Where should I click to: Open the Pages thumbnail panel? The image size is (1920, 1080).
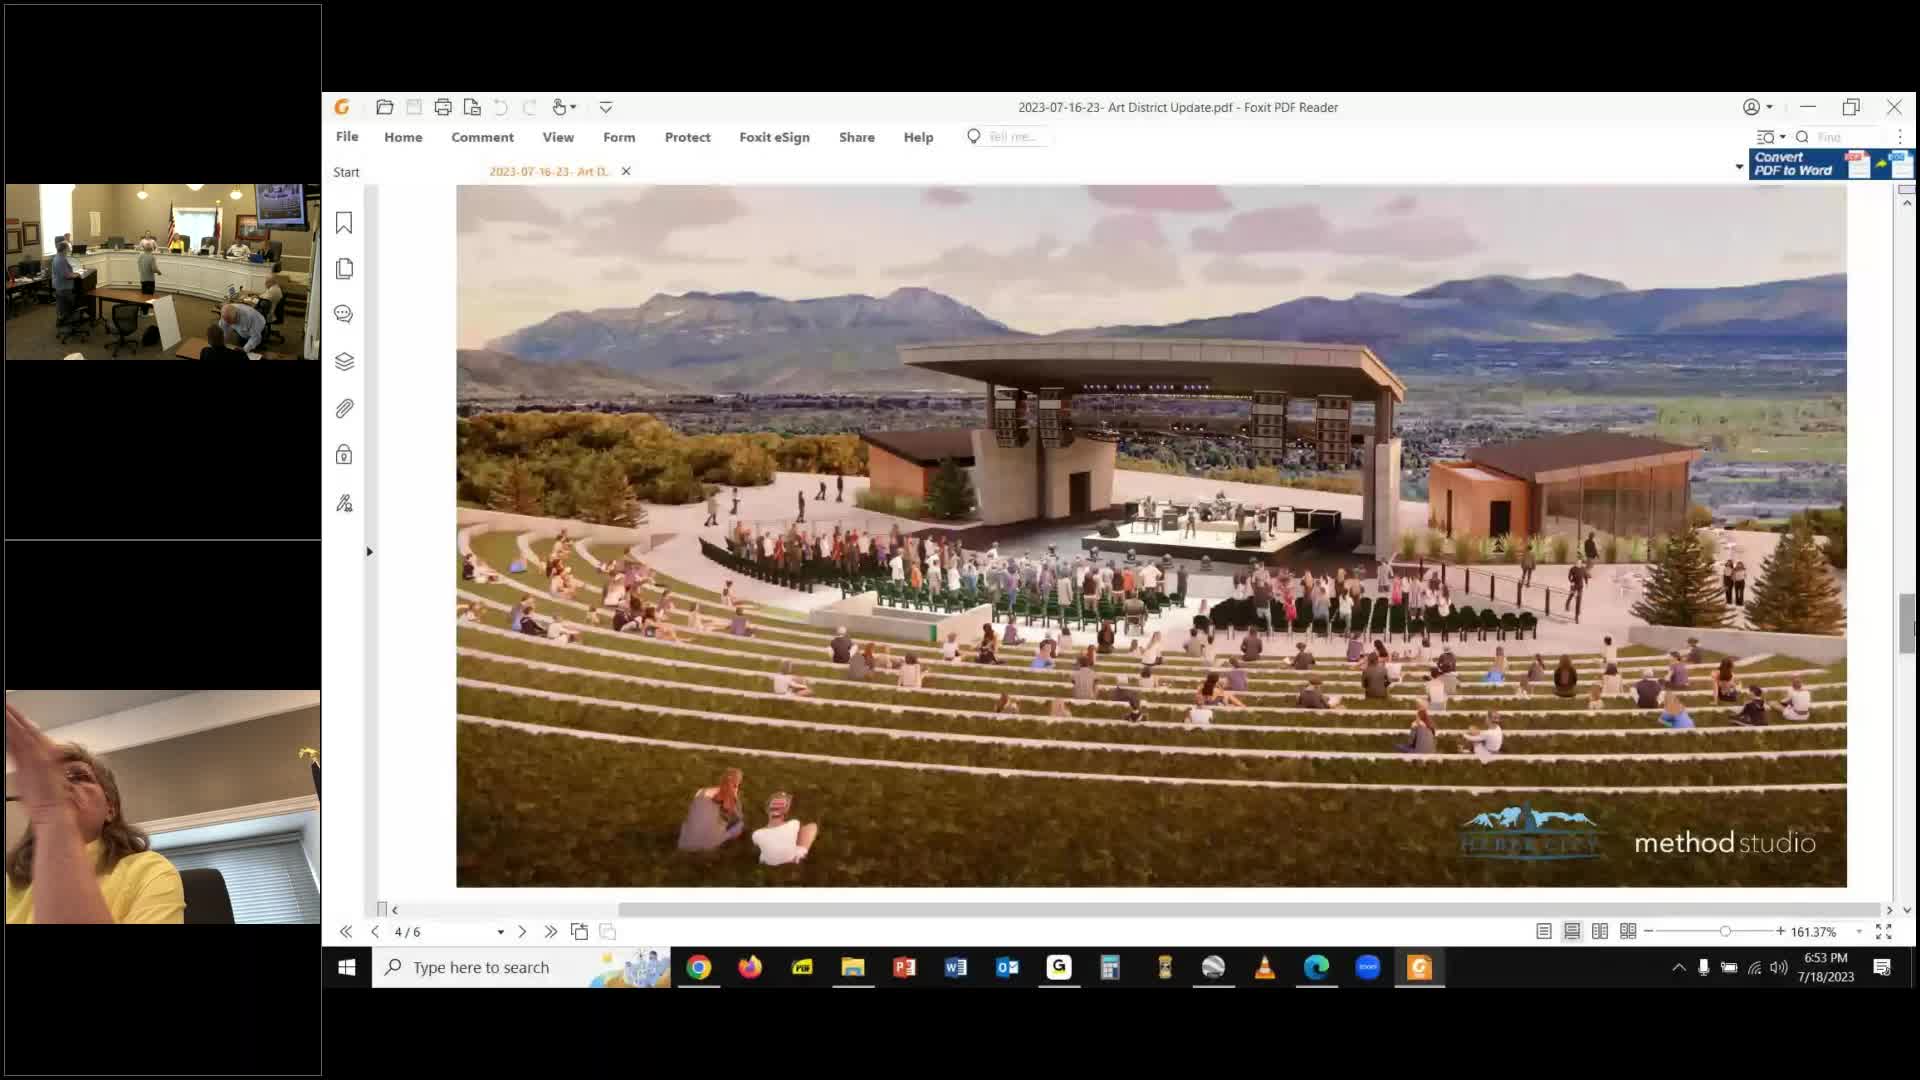click(x=344, y=268)
